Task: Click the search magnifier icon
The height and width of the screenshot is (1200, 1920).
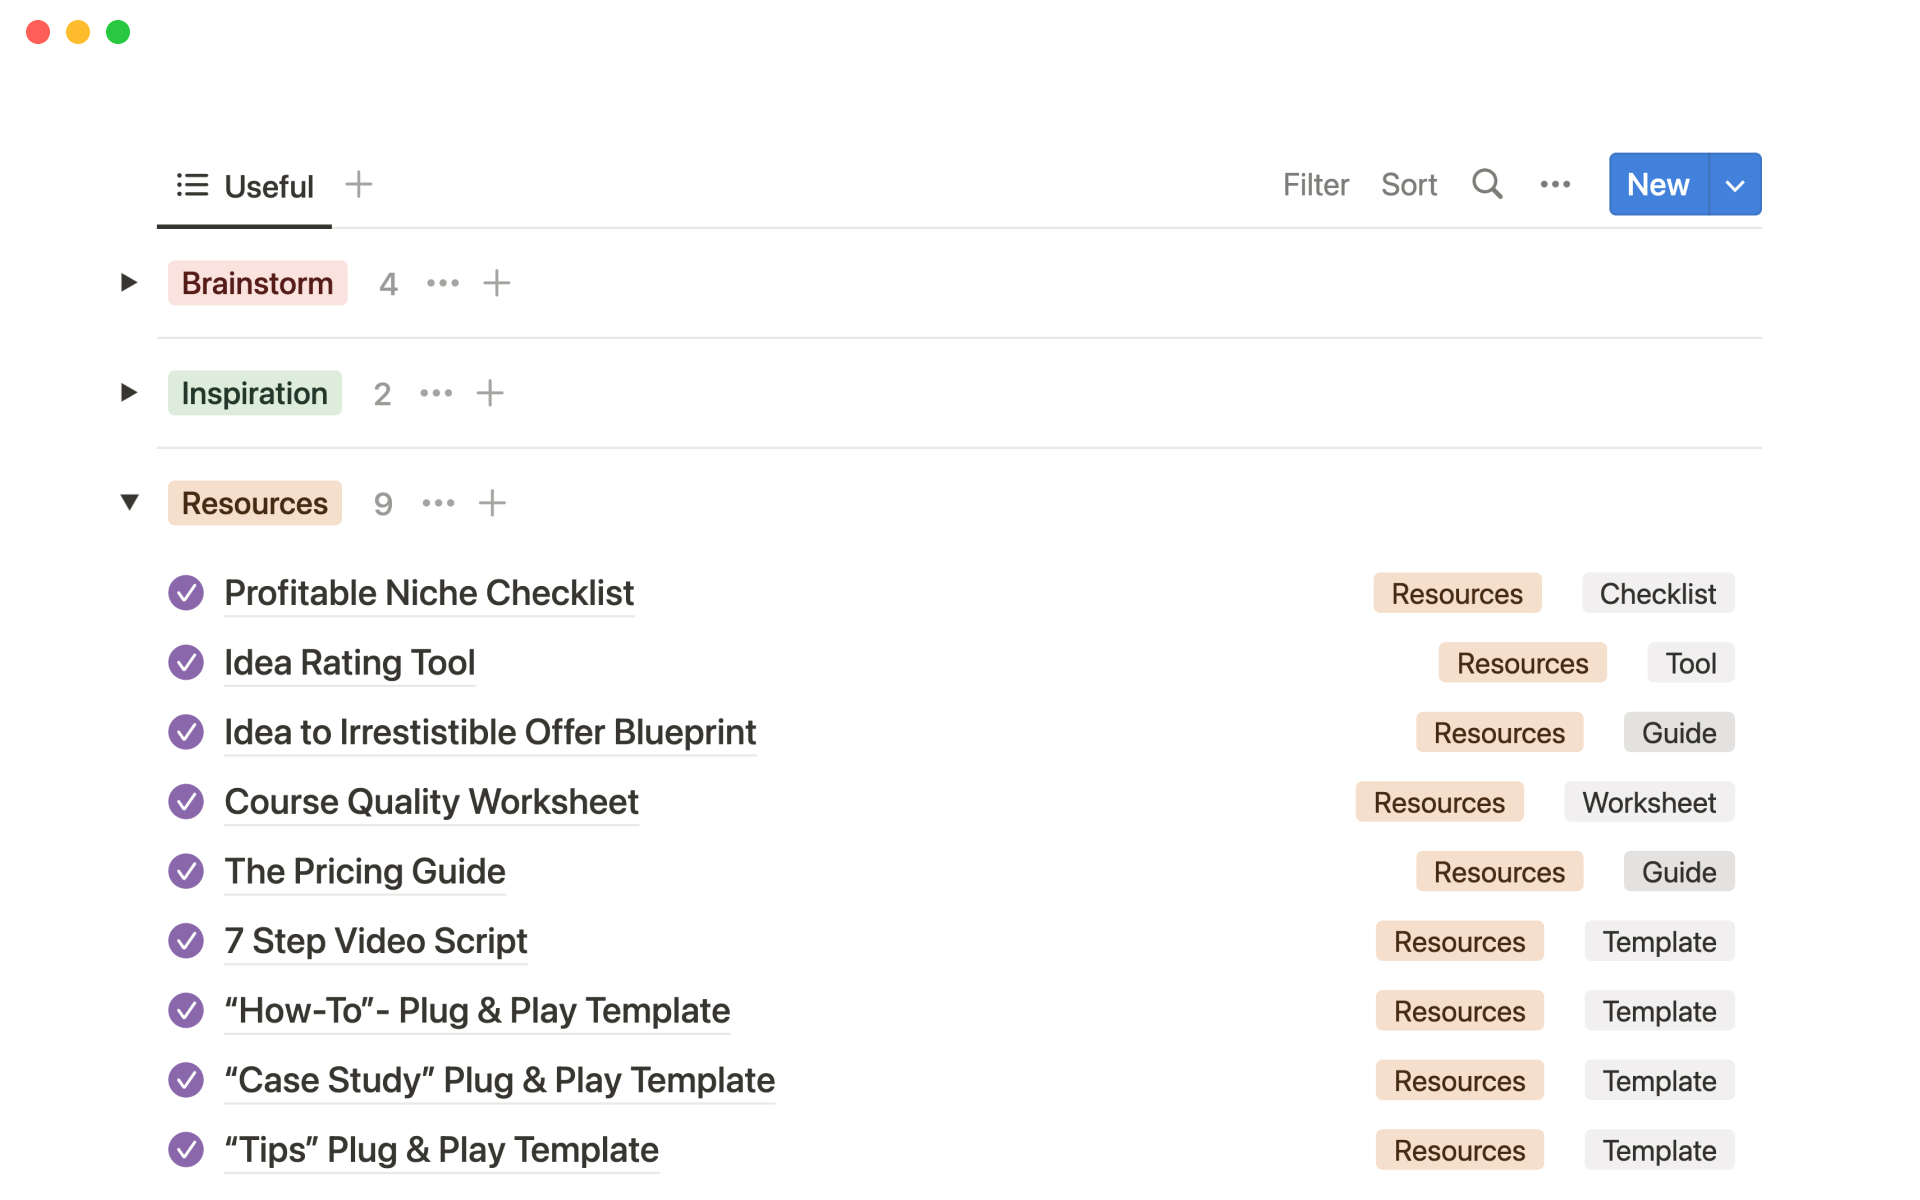Action: pyautogui.click(x=1487, y=184)
